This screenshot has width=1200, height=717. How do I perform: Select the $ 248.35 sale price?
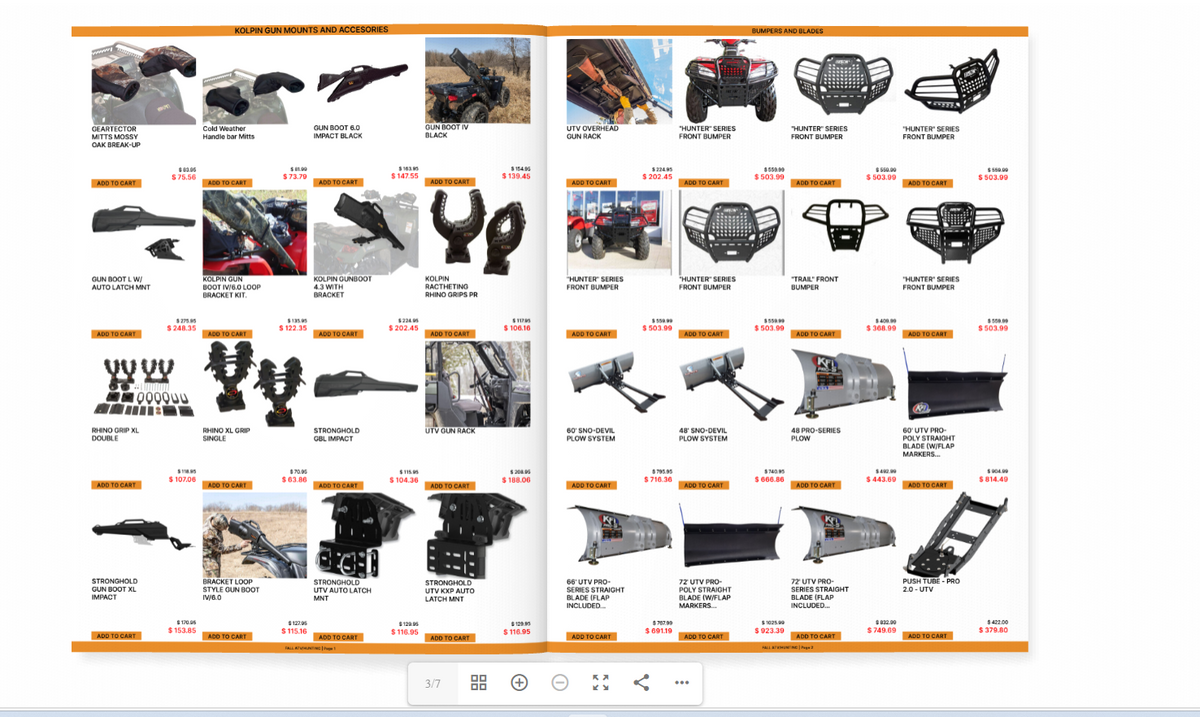pyautogui.click(x=181, y=328)
